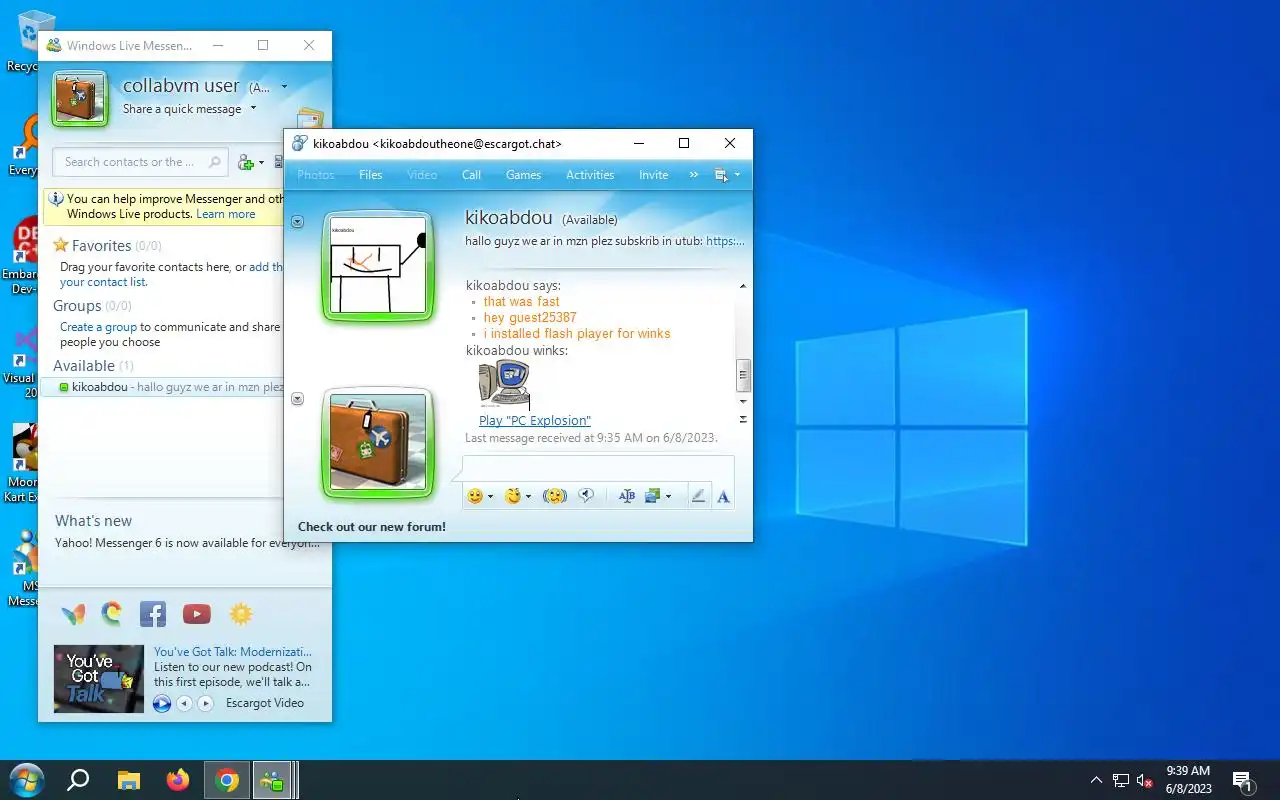Image resolution: width=1280 pixels, height=800 pixels.
Task: Click the message typing box
Action: 598,470
